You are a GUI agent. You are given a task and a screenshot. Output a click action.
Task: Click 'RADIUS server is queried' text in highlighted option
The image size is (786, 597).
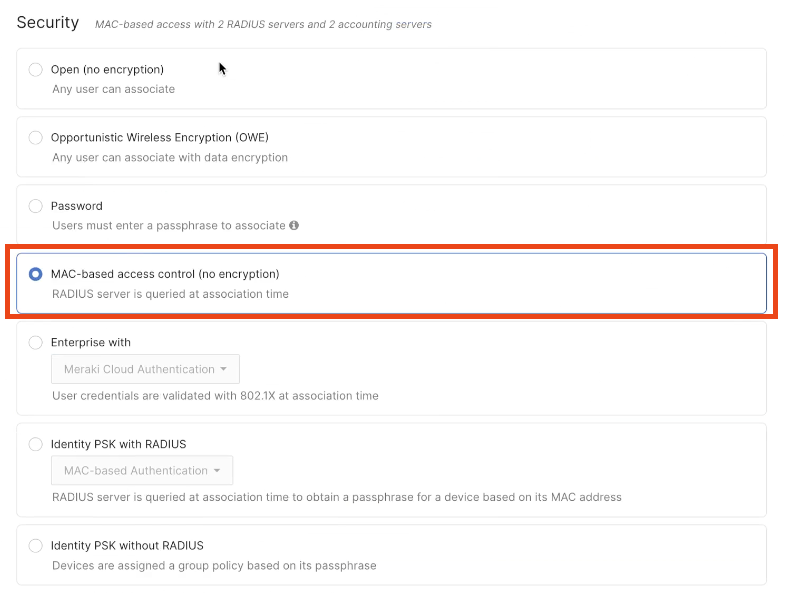coord(170,294)
